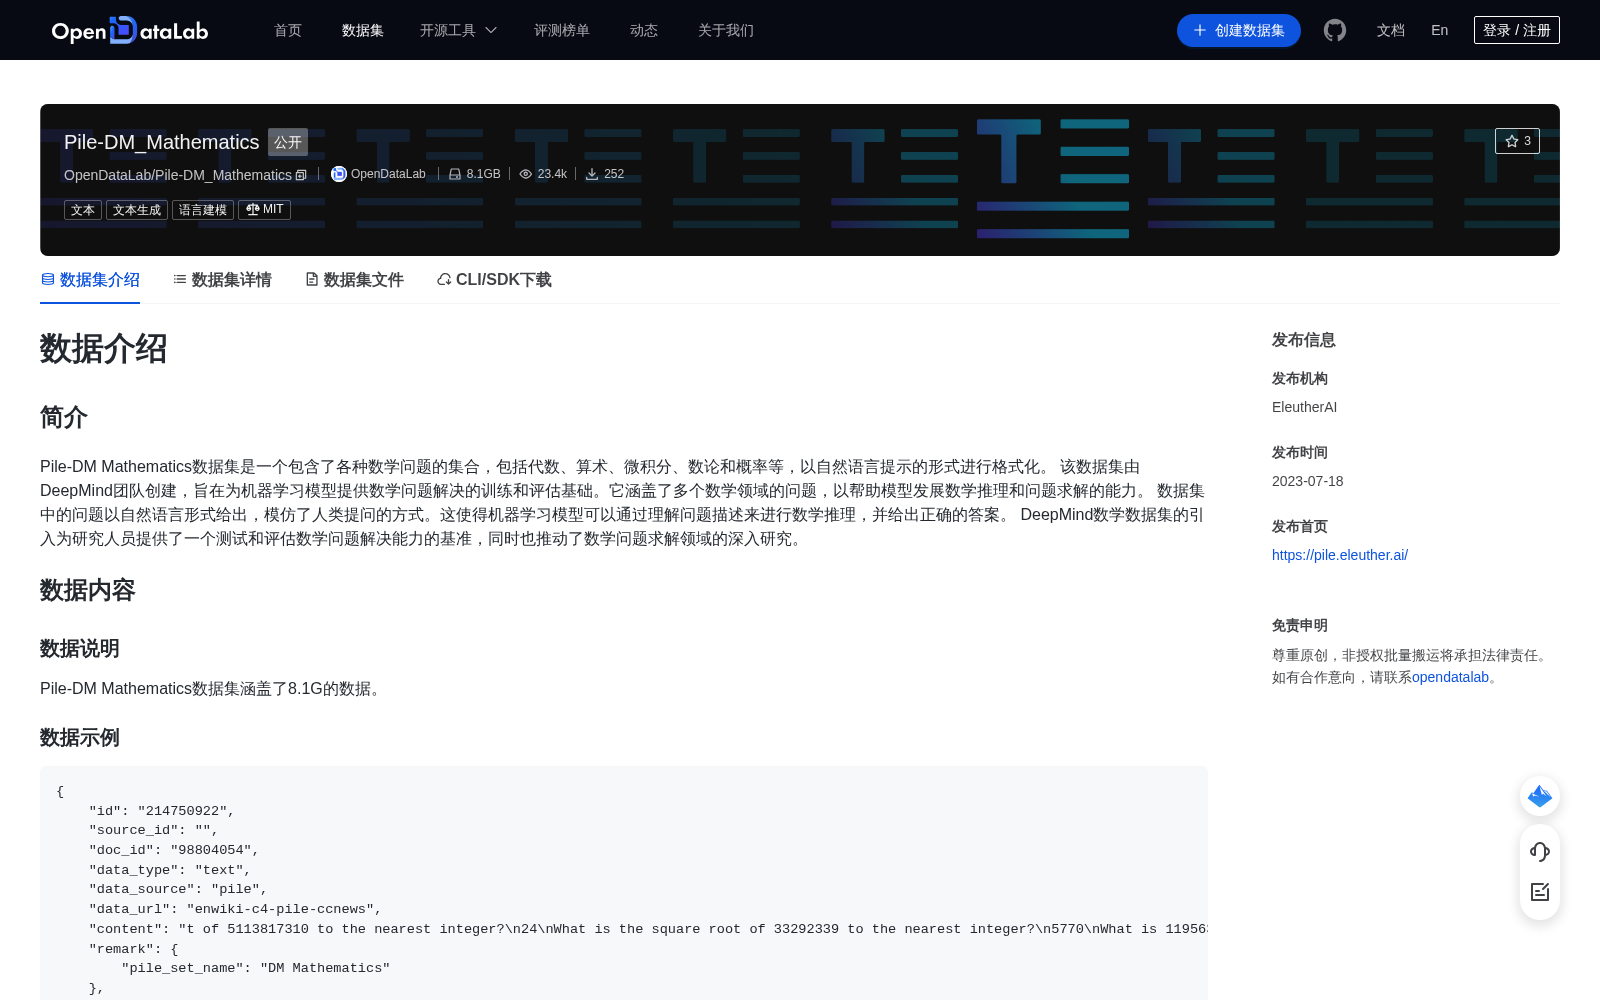This screenshot has height=1000, width=1600.
Task: Click the 文本 tag
Action: click(83, 210)
